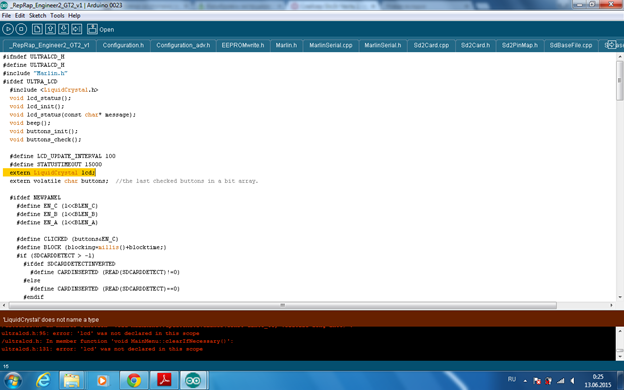This screenshot has height=390, width=624.
Task: Click the horizontal scrollbar under the editor
Action: [x=283, y=305]
